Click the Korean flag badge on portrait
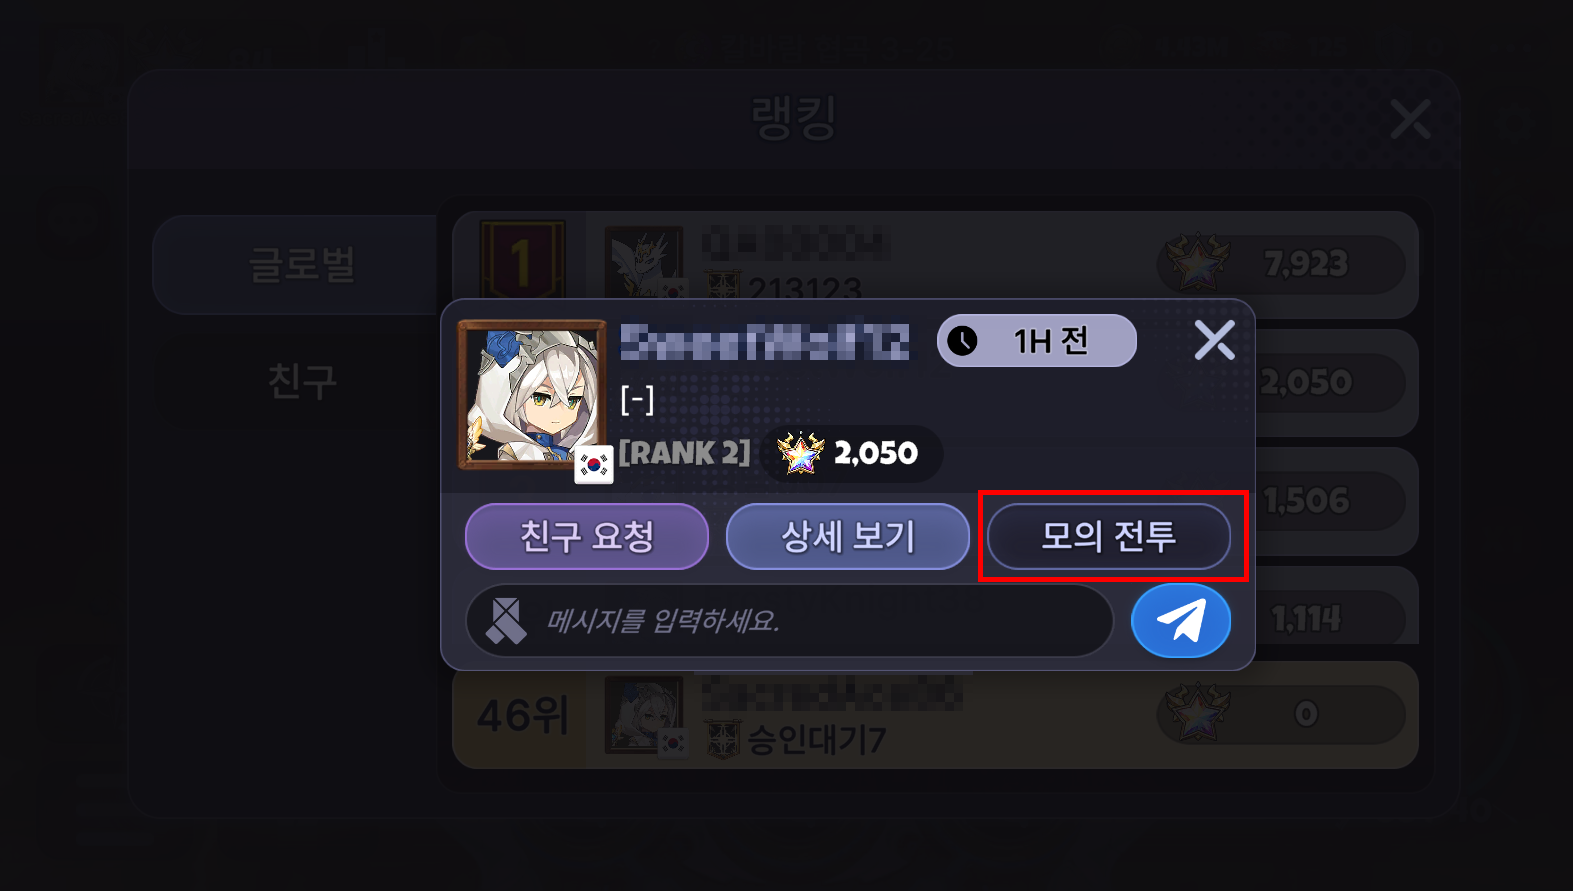 click(594, 464)
